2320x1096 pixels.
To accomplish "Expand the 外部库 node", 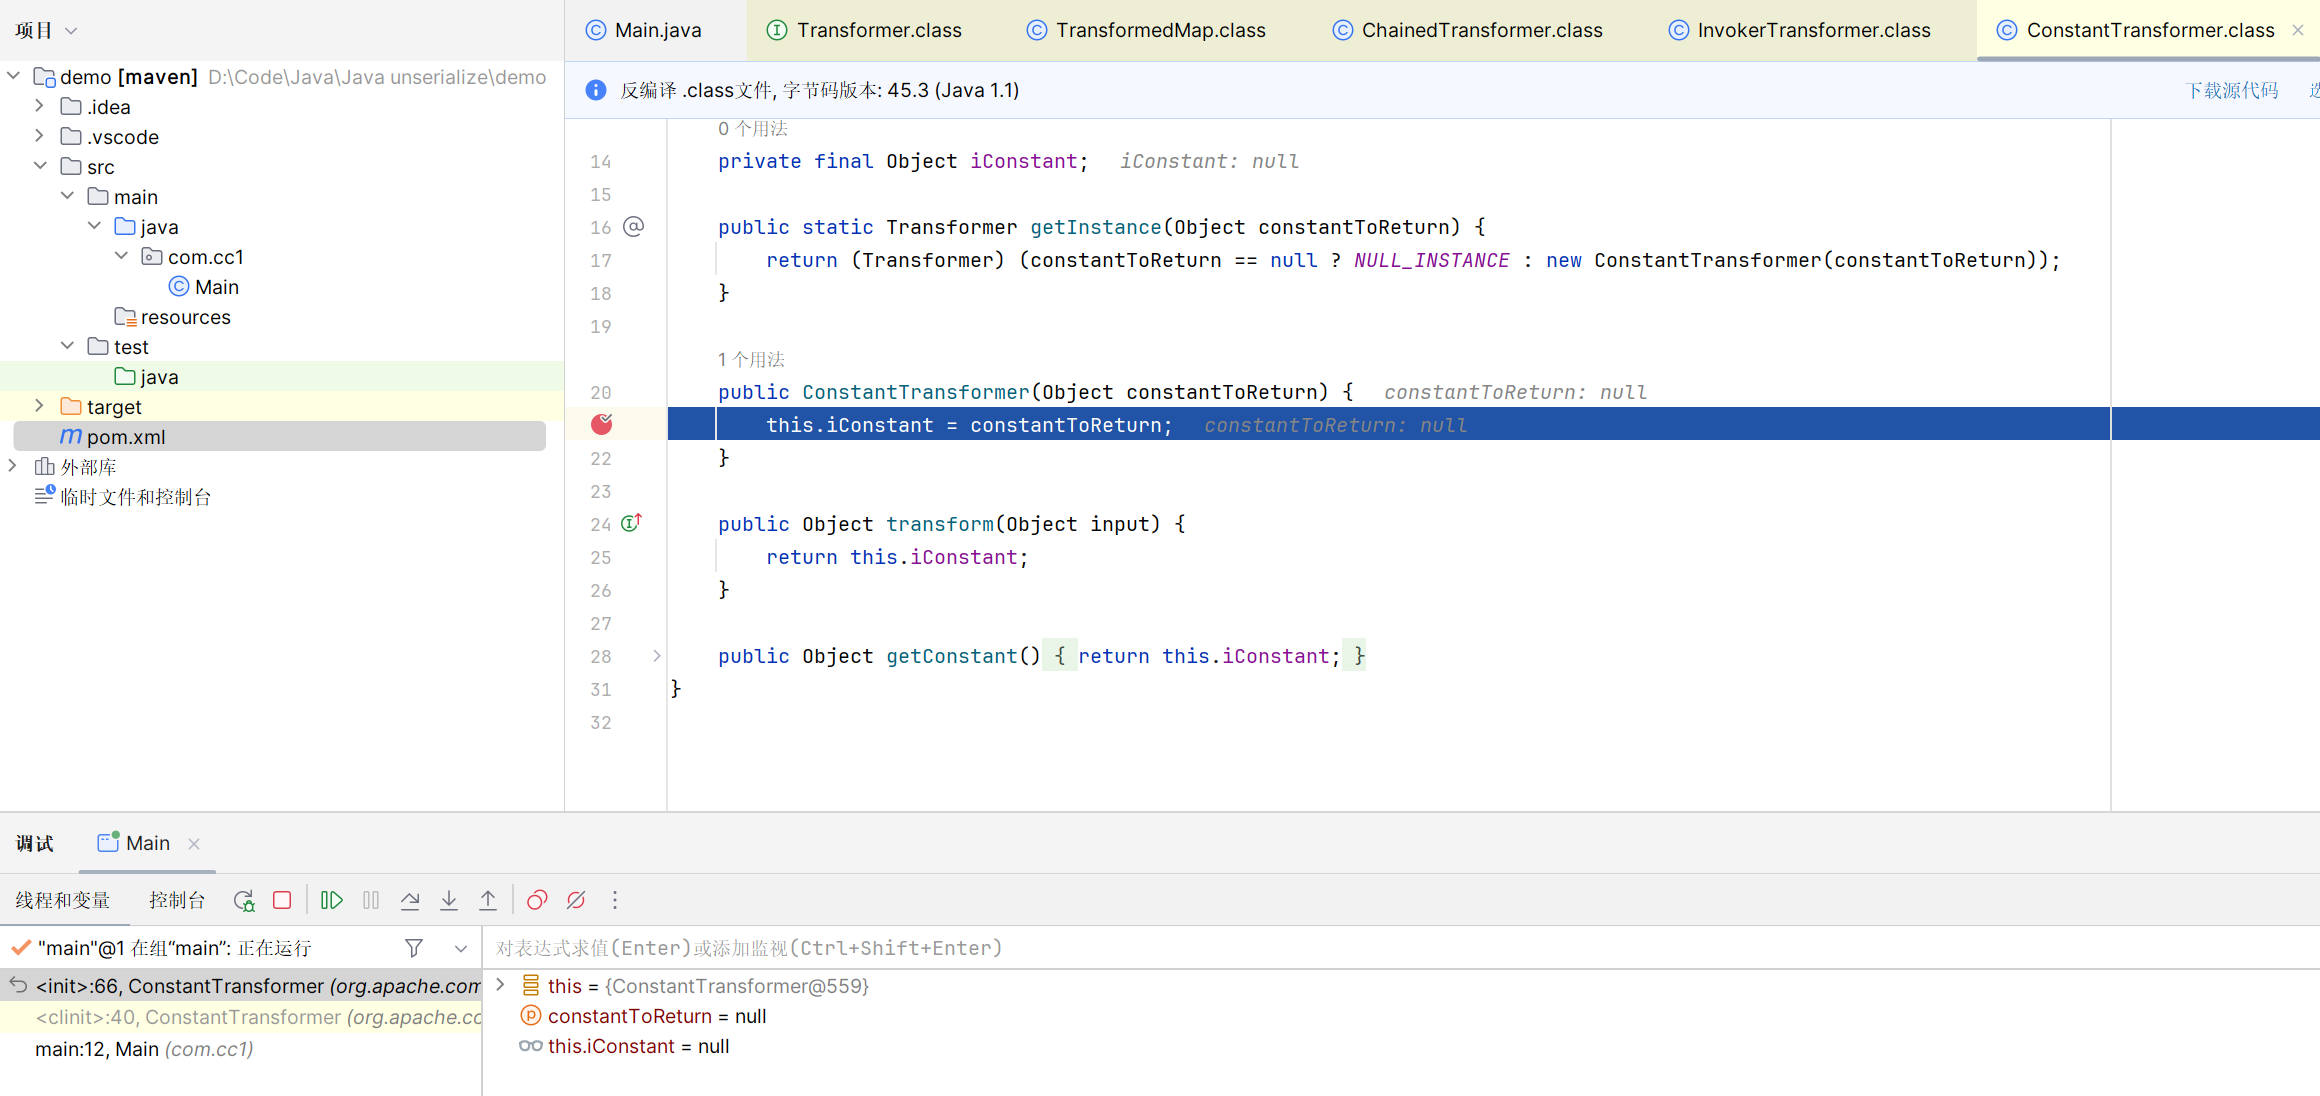I will click(x=12, y=466).
